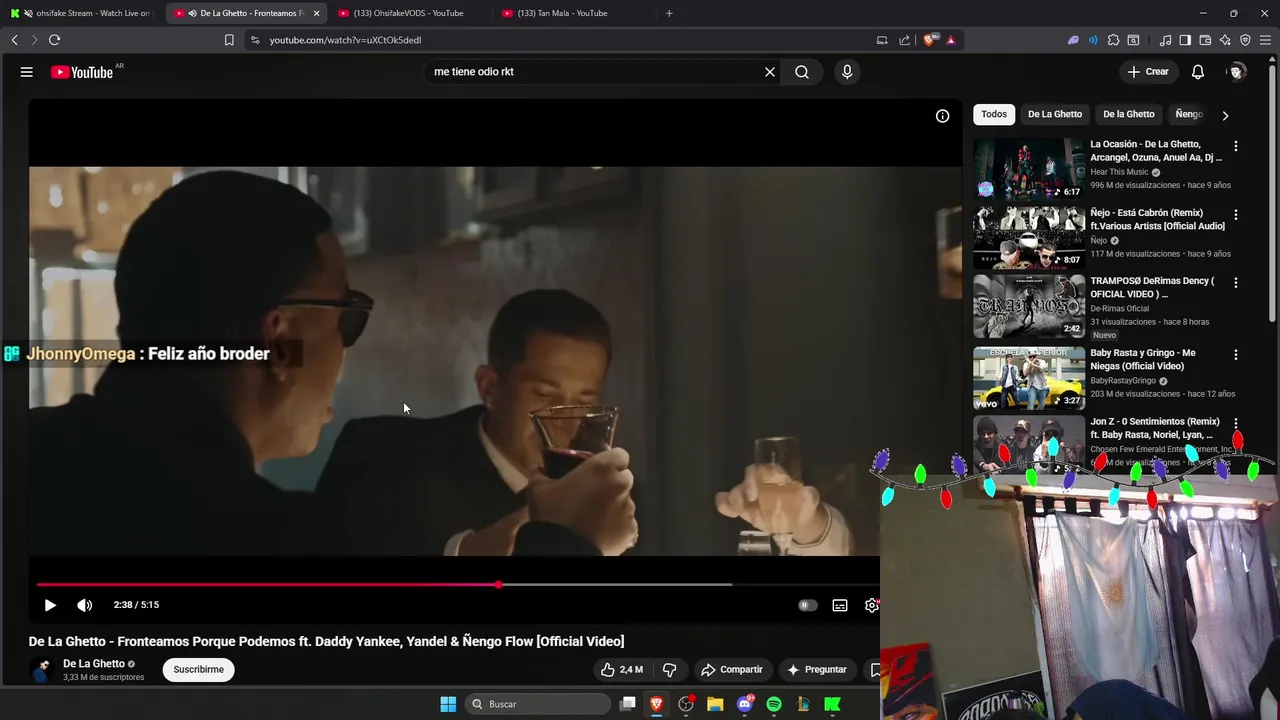The height and width of the screenshot is (720, 1280).
Task: Toggle subtitles/captions in the player
Action: (840, 605)
